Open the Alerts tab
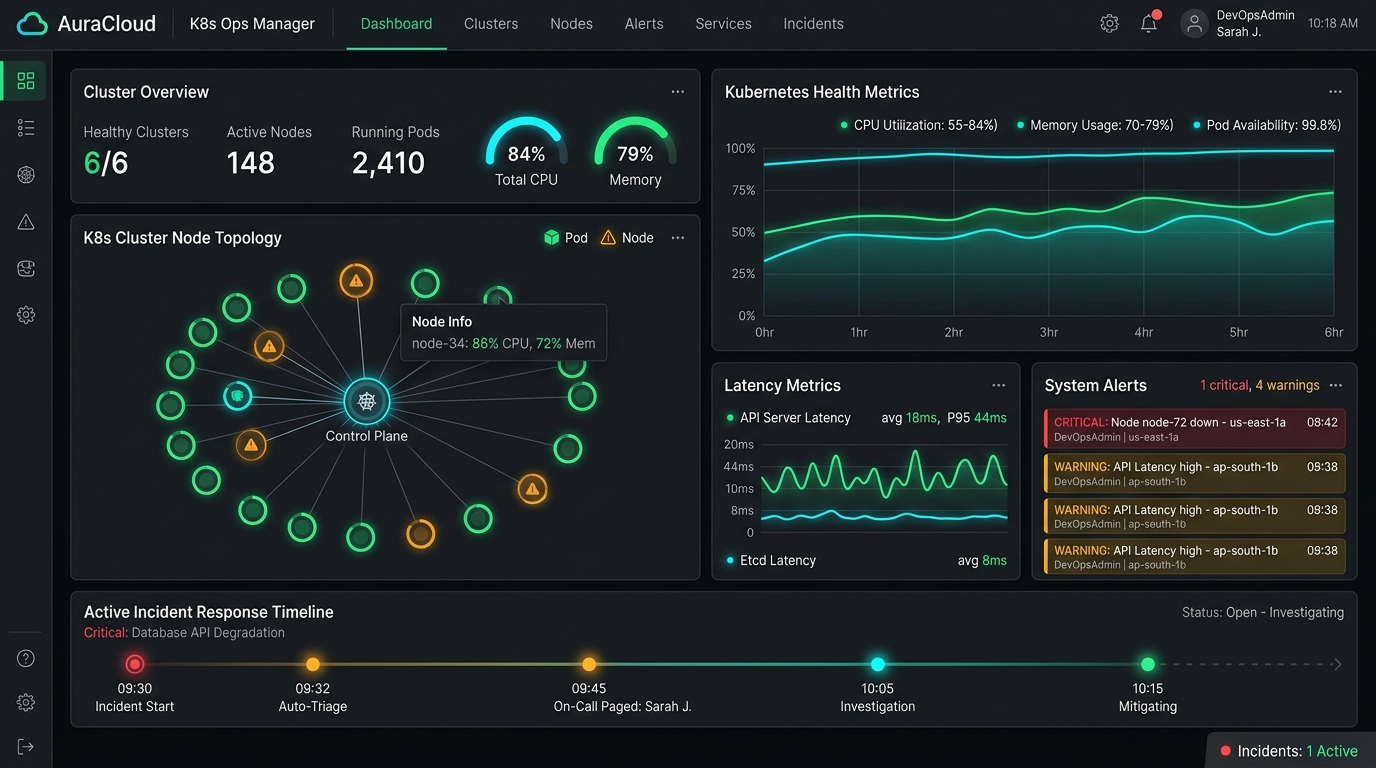1376x768 pixels. coord(644,24)
